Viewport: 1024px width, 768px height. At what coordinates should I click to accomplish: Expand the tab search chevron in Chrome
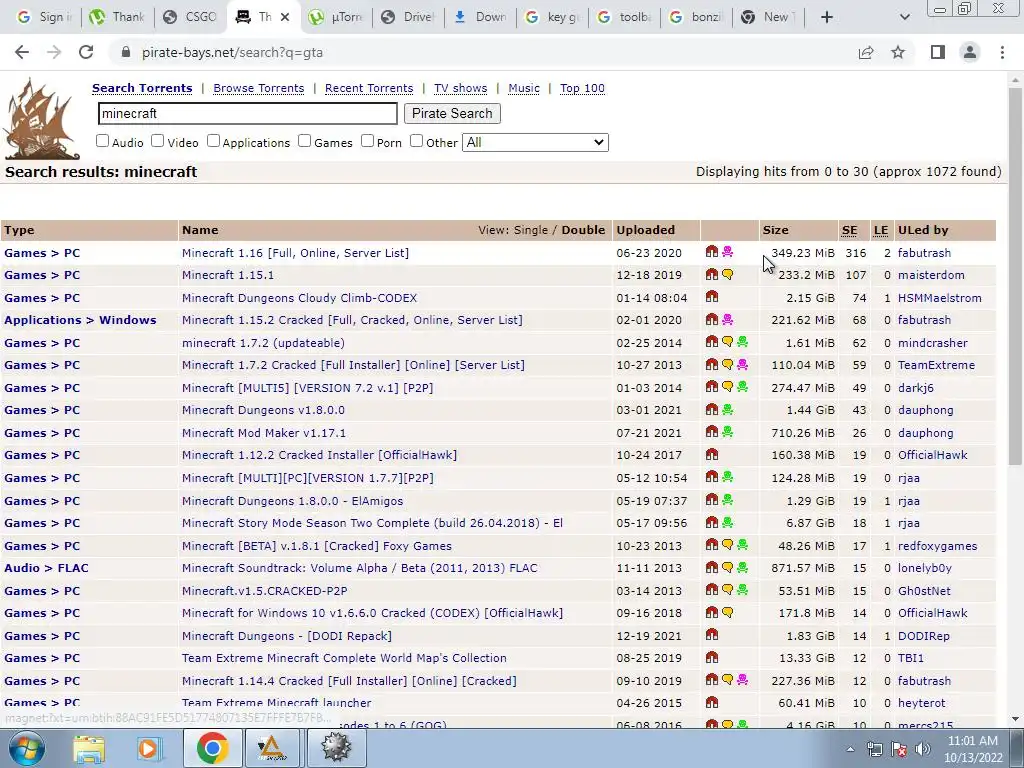point(904,17)
